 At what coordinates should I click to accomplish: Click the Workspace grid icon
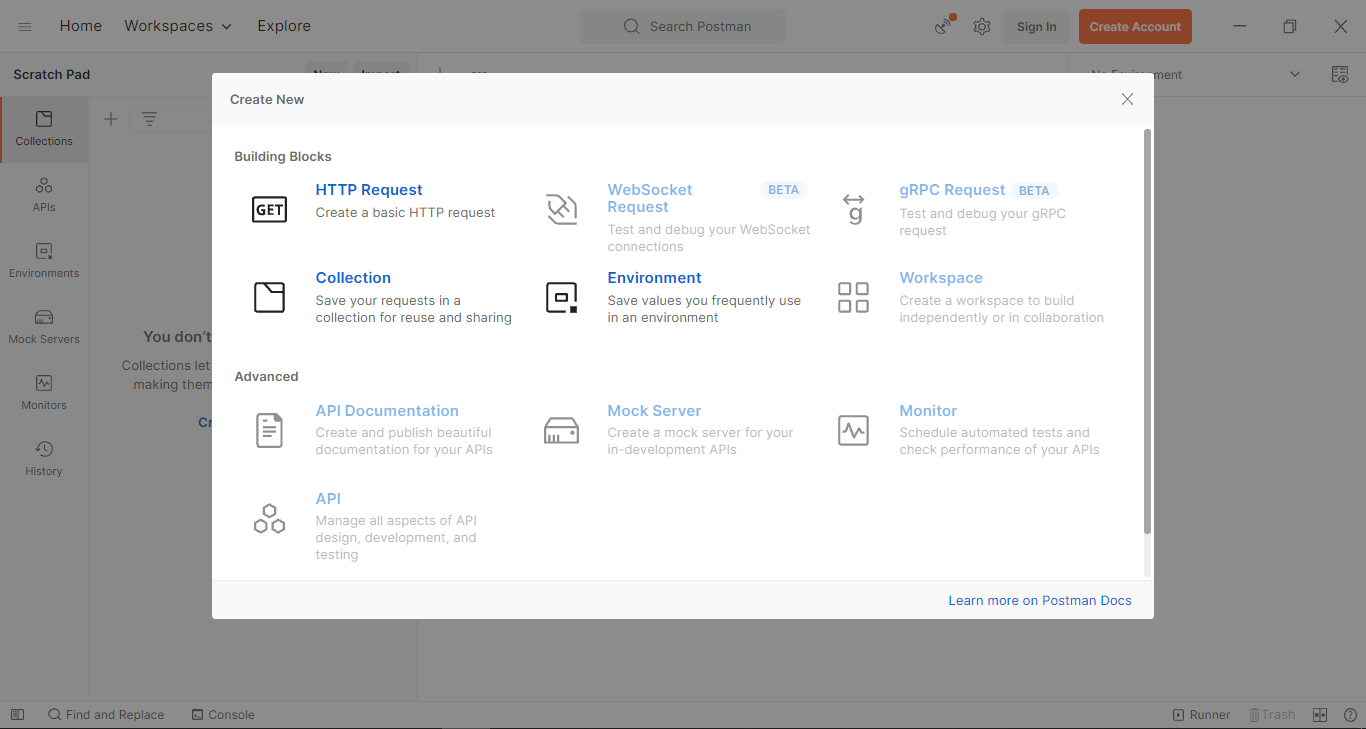(853, 297)
